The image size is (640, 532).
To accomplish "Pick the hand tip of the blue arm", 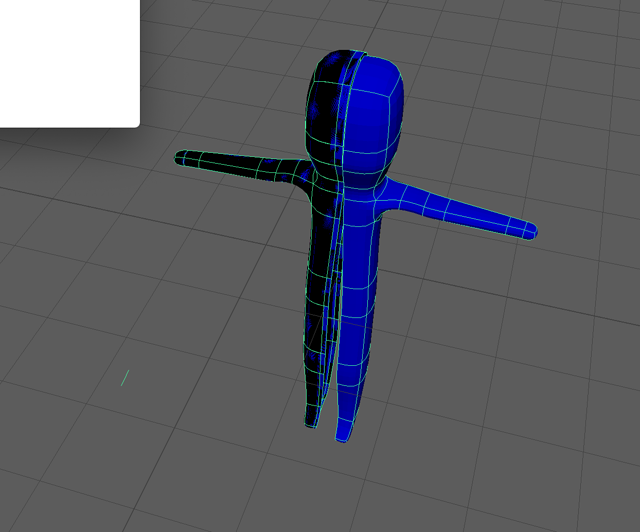I will tap(530, 232).
